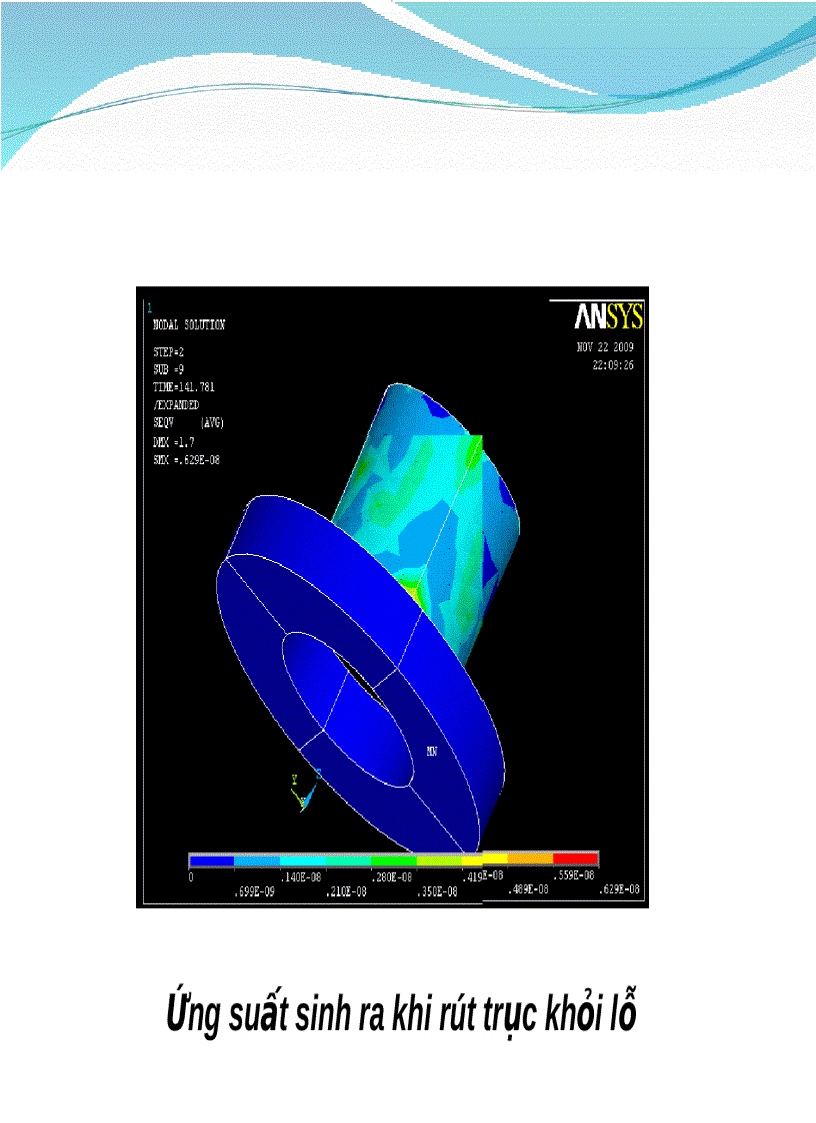Click the red segment of the stress color bar
This screenshot has height=1123, width=816.
577,858
